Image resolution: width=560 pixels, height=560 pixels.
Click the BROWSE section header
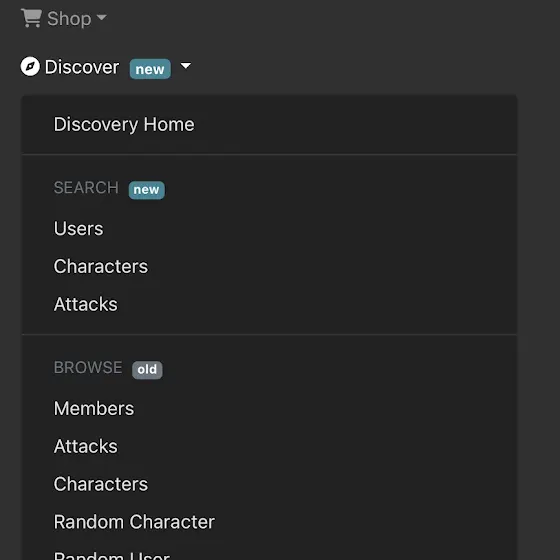point(88,368)
